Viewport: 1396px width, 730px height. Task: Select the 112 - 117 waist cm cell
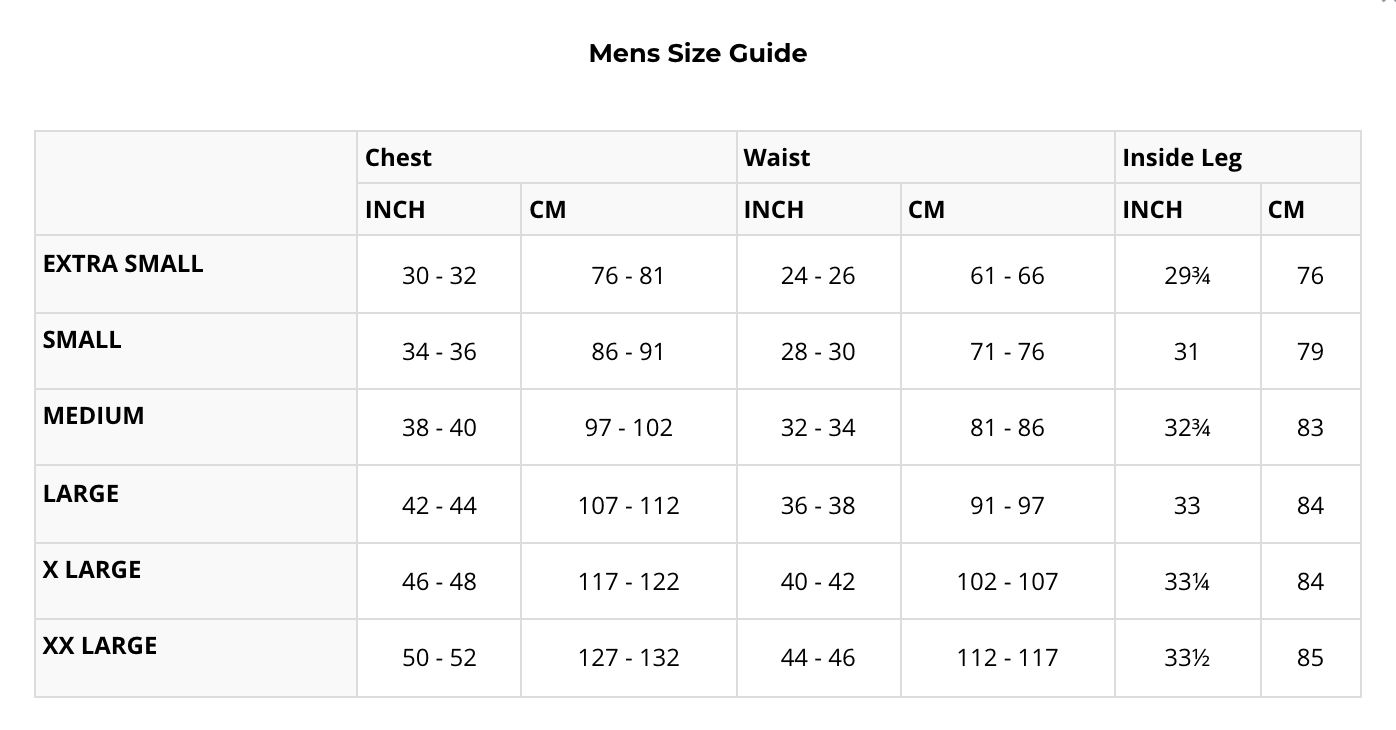coord(1007,658)
